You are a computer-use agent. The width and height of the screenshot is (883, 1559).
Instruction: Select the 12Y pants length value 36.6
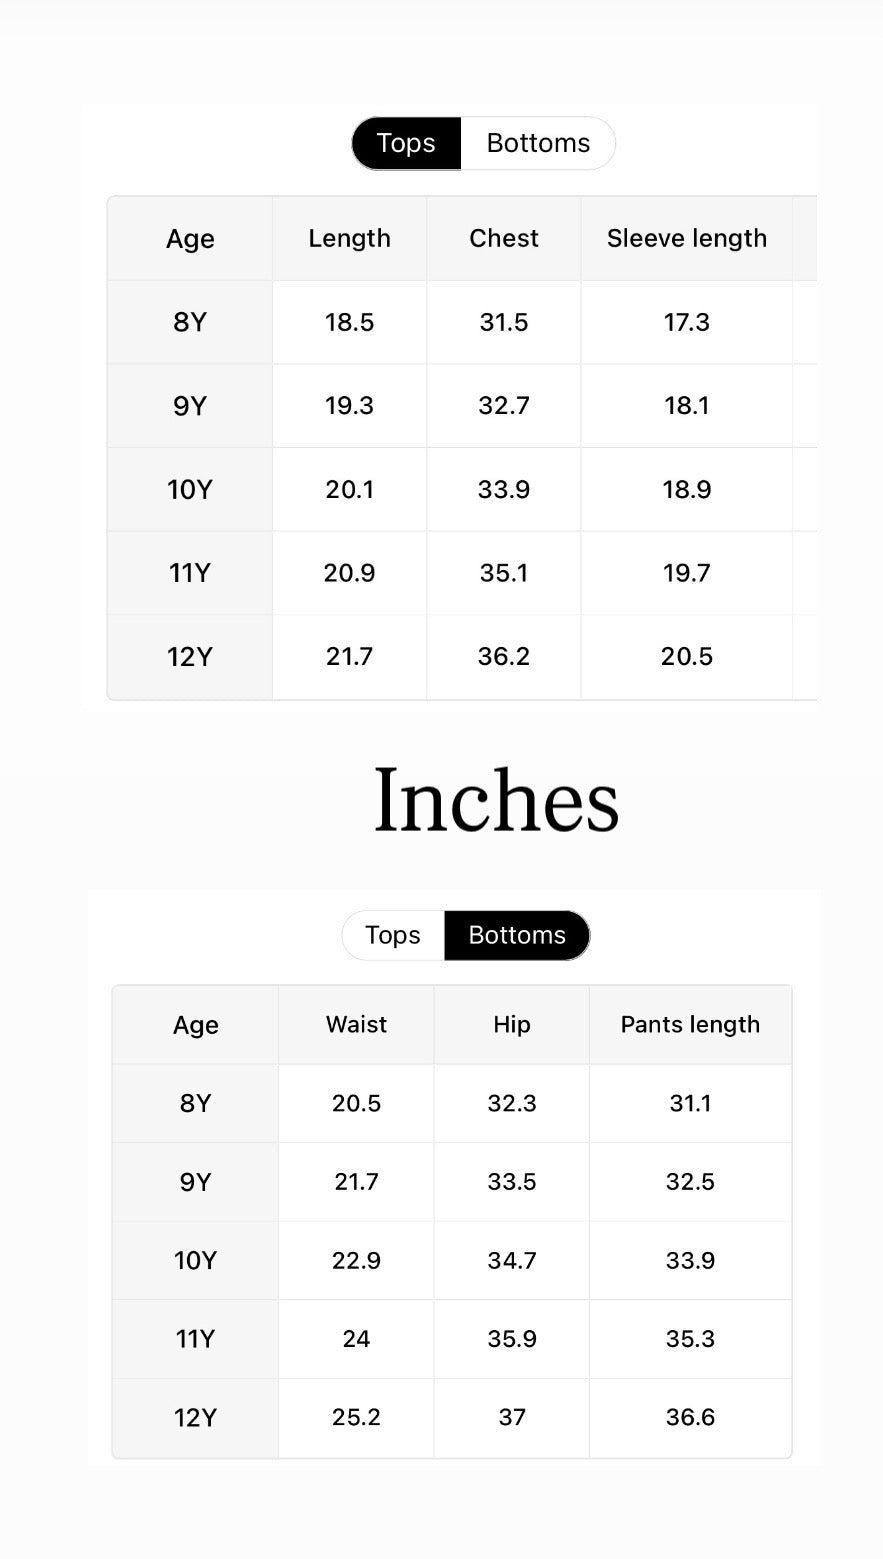[x=690, y=1417]
